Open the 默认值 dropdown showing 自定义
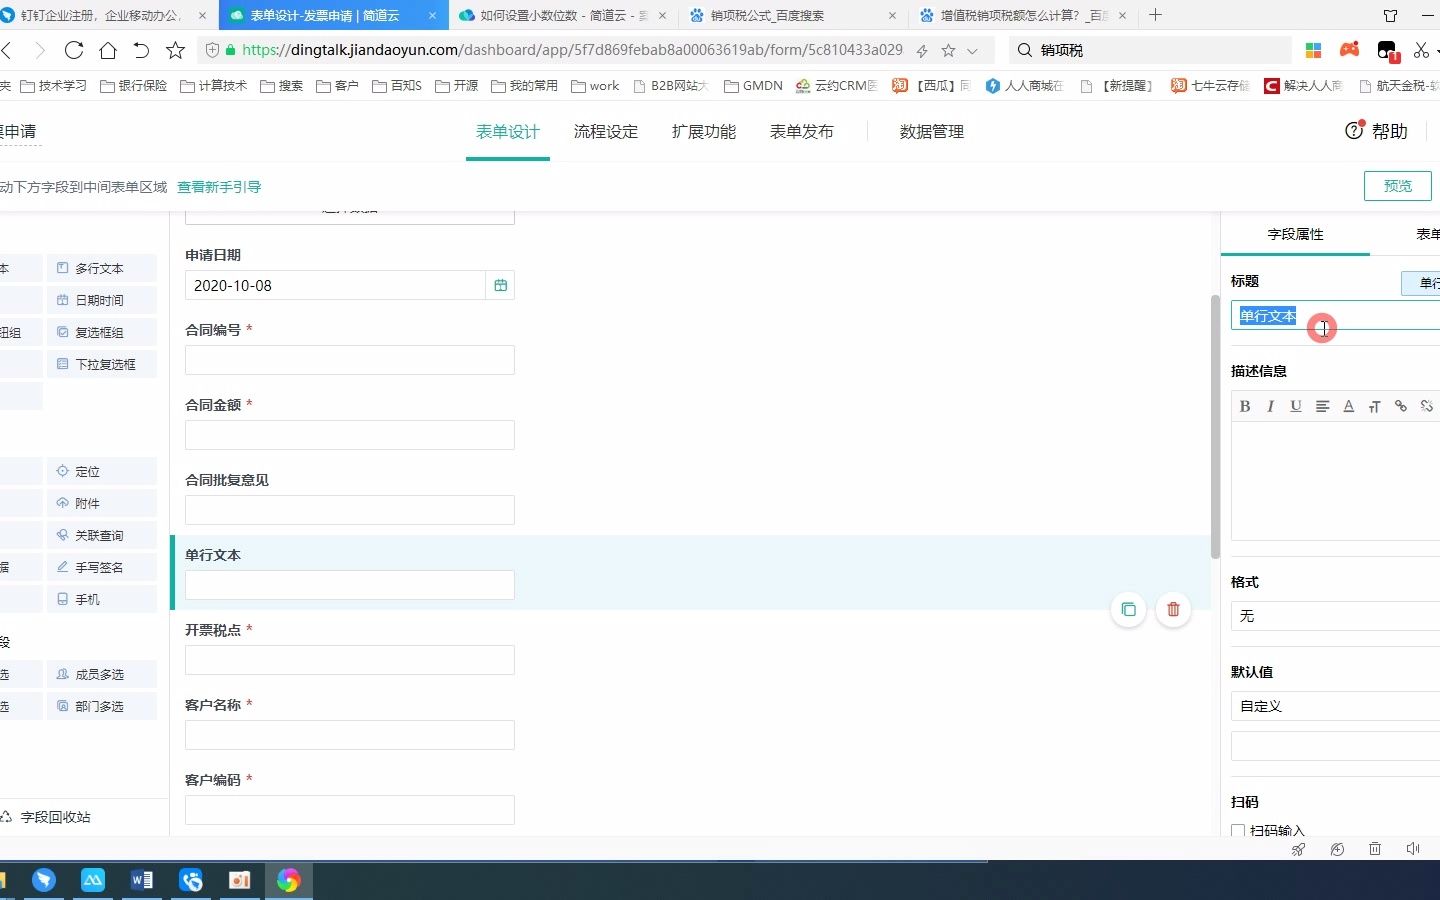This screenshot has height=900, width=1440. [1335, 706]
